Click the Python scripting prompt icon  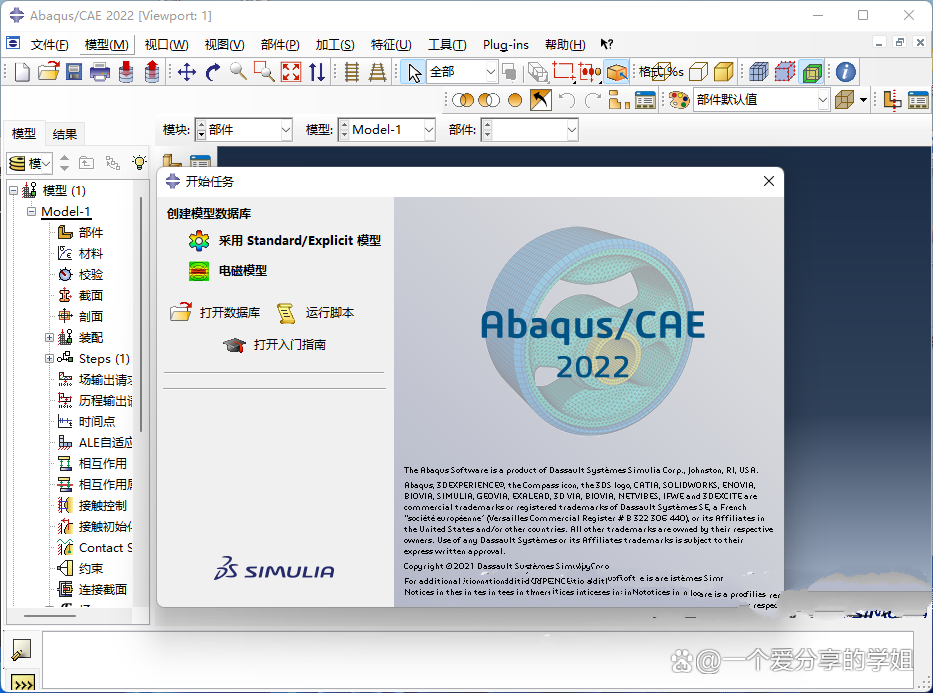coord(23,684)
